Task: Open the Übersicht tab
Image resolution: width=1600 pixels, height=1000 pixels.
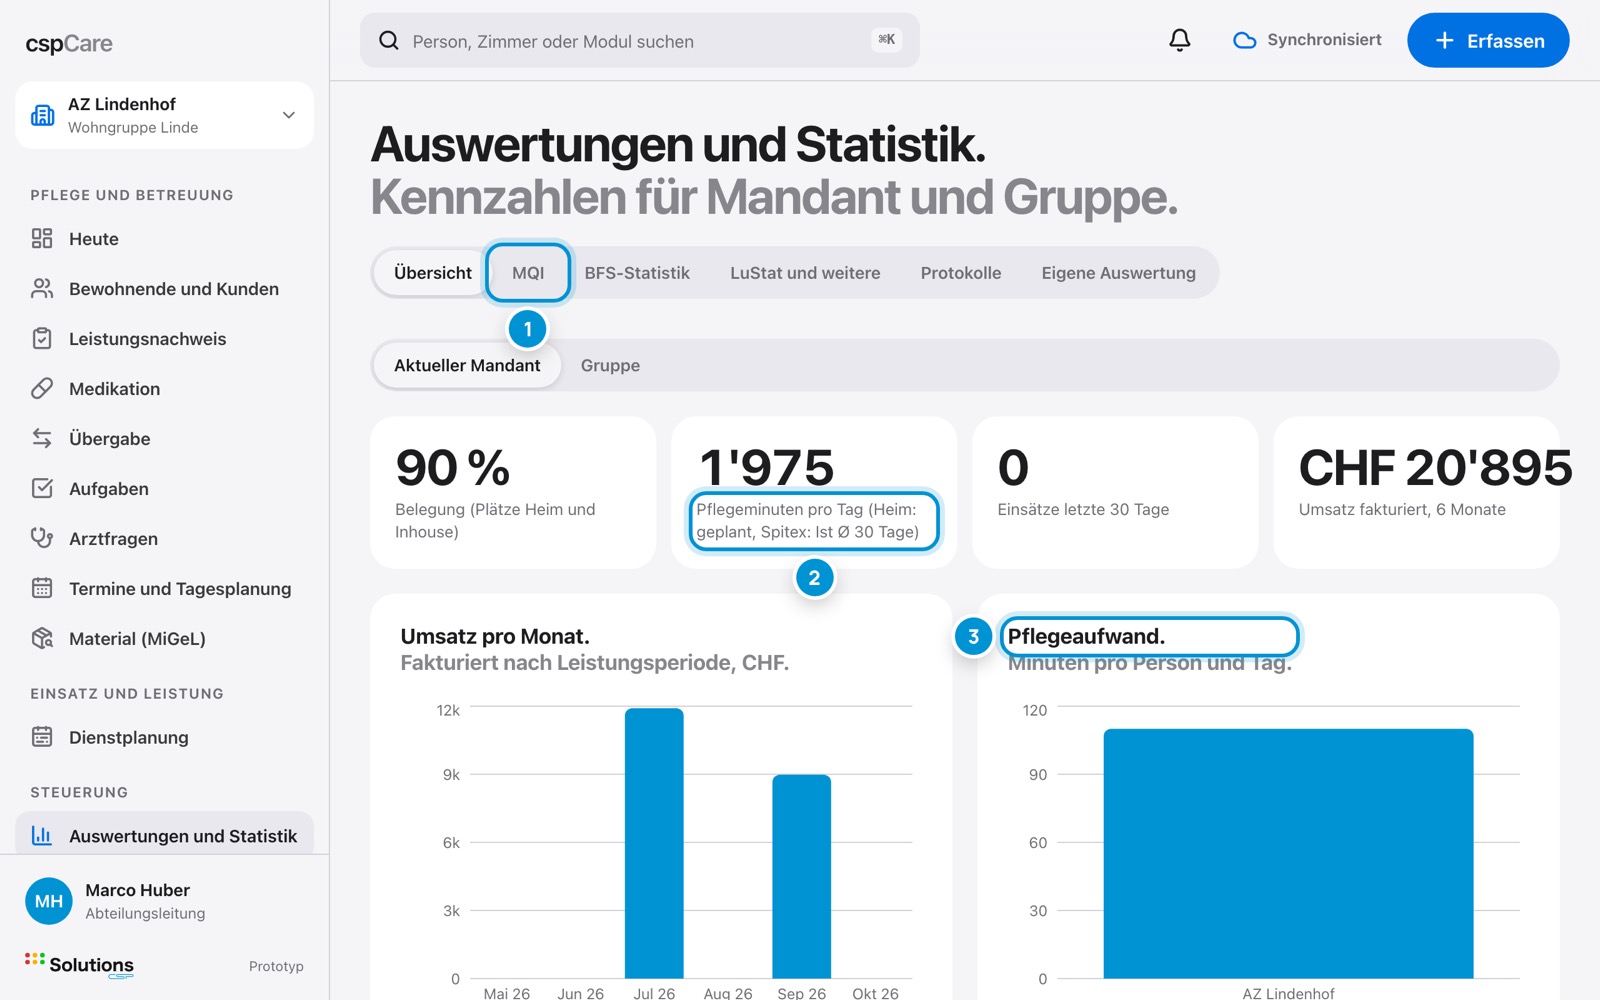Action: coord(433,273)
